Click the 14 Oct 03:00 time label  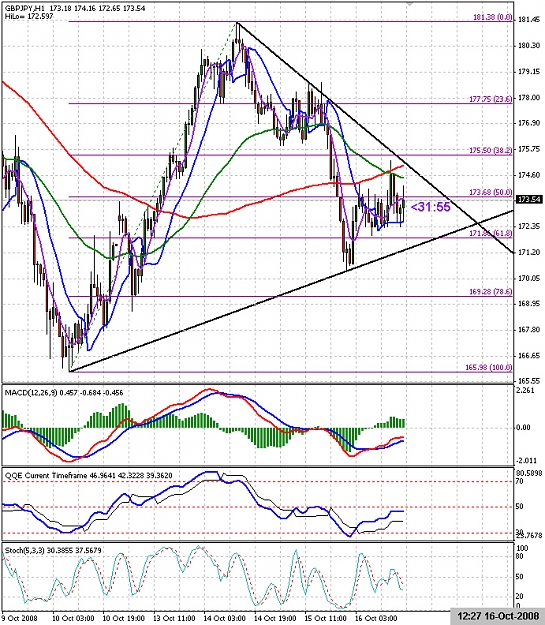[225, 618]
